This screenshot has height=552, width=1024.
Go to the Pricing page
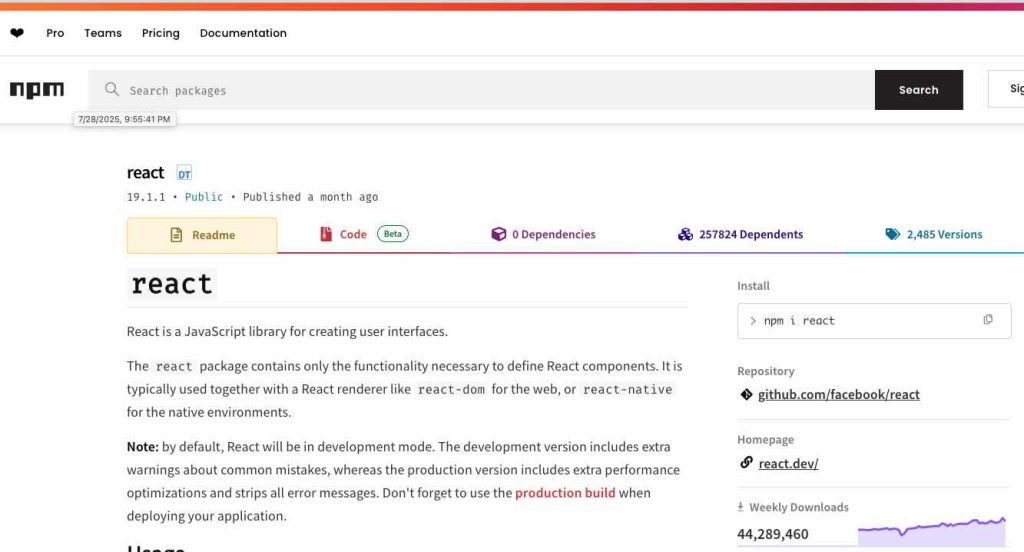(x=161, y=33)
